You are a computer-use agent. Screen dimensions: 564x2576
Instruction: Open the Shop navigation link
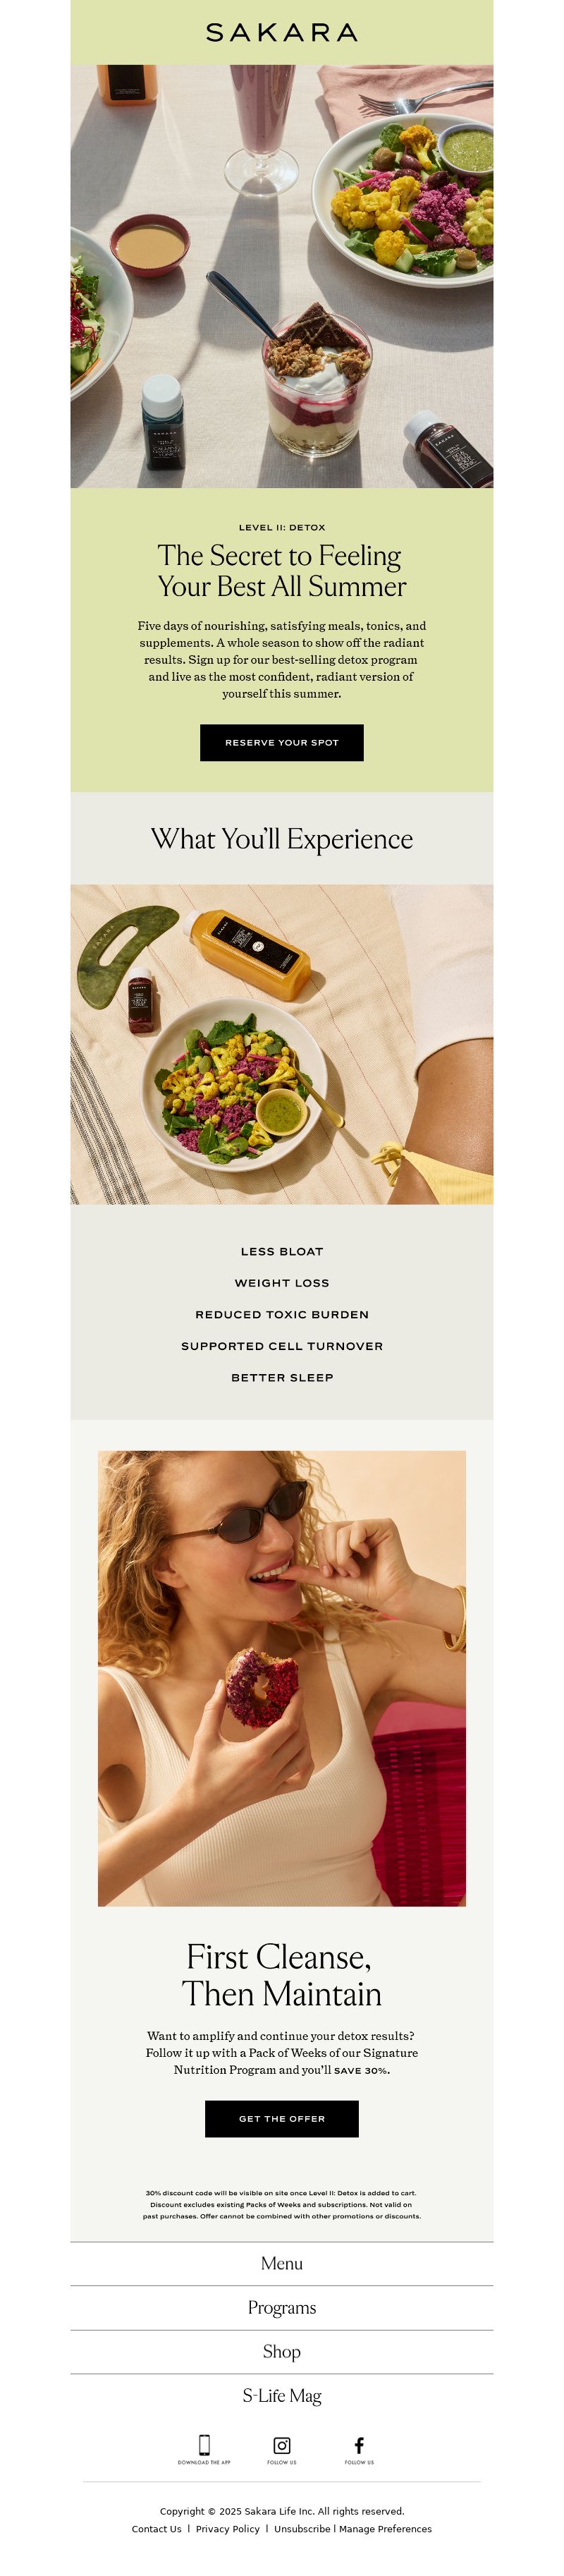pyautogui.click(x=282, y=2351)
